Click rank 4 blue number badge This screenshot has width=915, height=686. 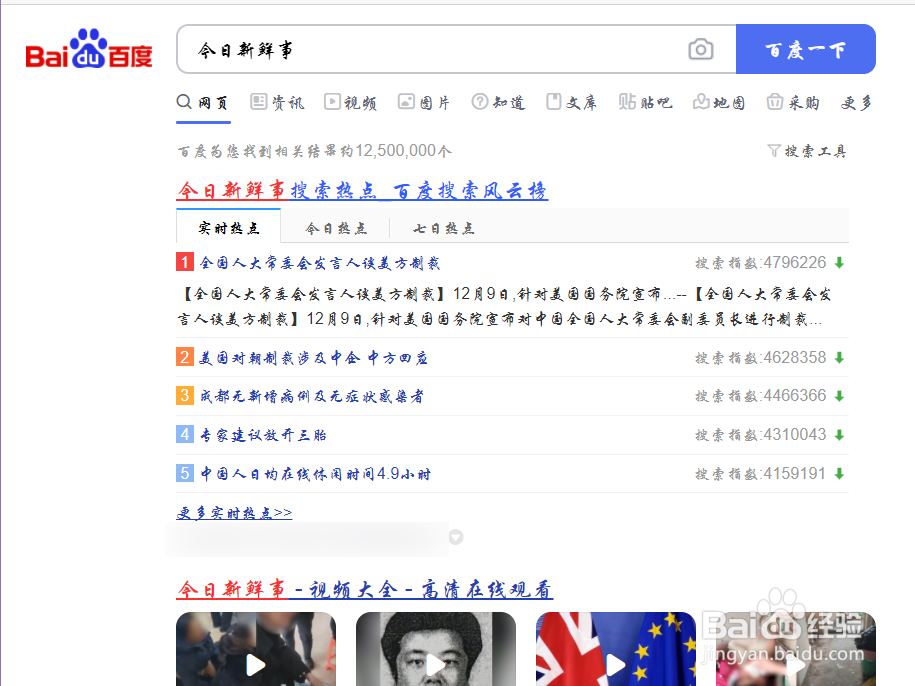coord(185,434)
